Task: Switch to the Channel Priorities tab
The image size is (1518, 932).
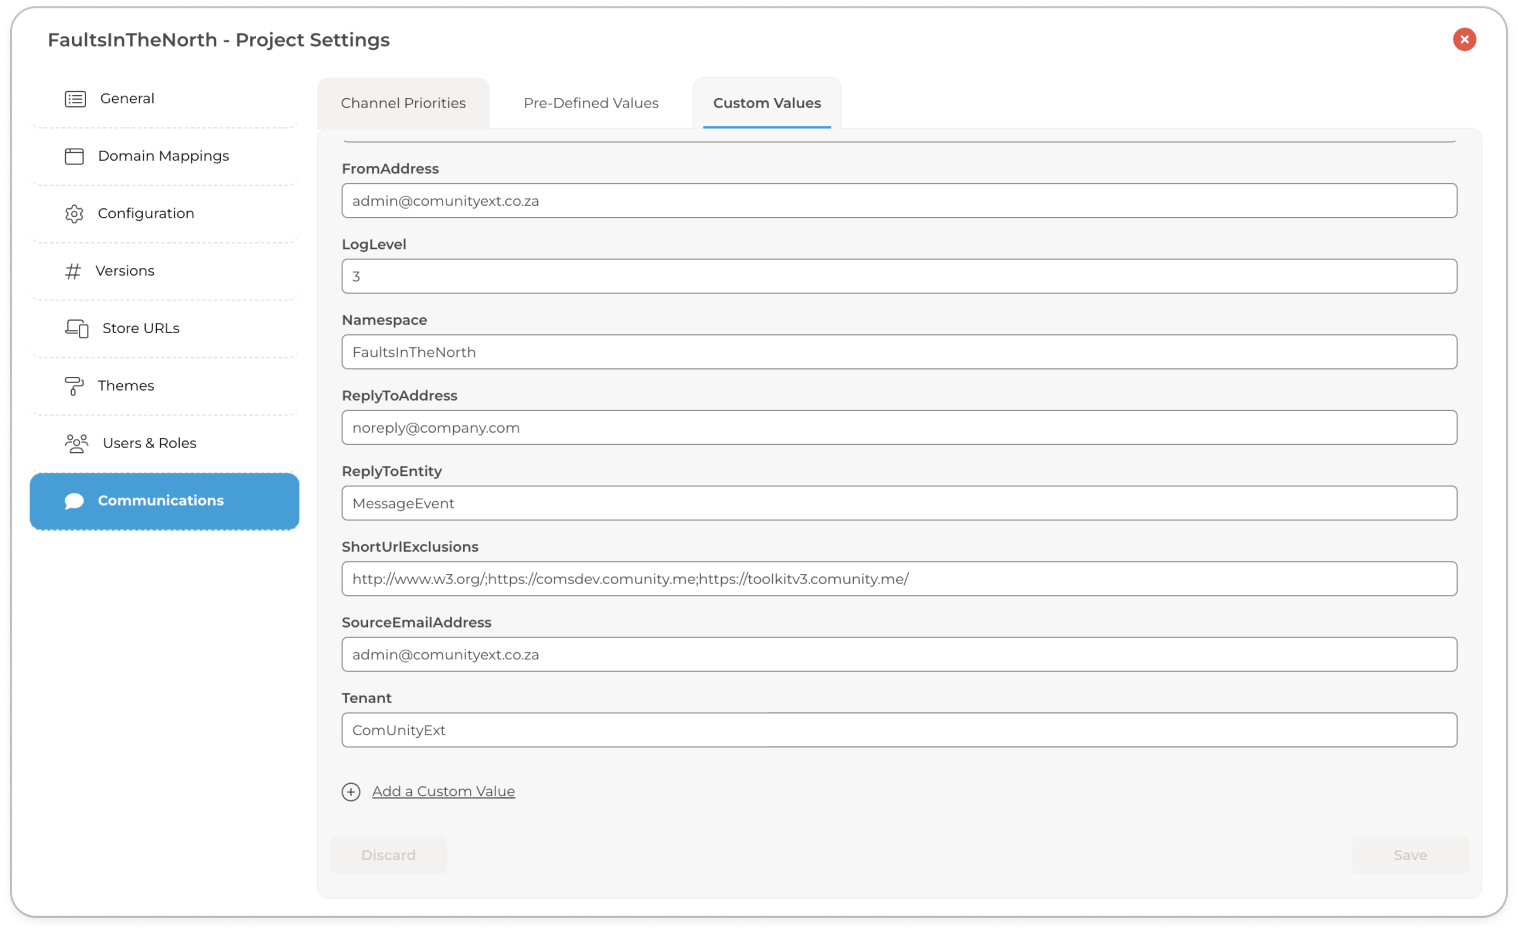Action: click(x=403, y=103)
